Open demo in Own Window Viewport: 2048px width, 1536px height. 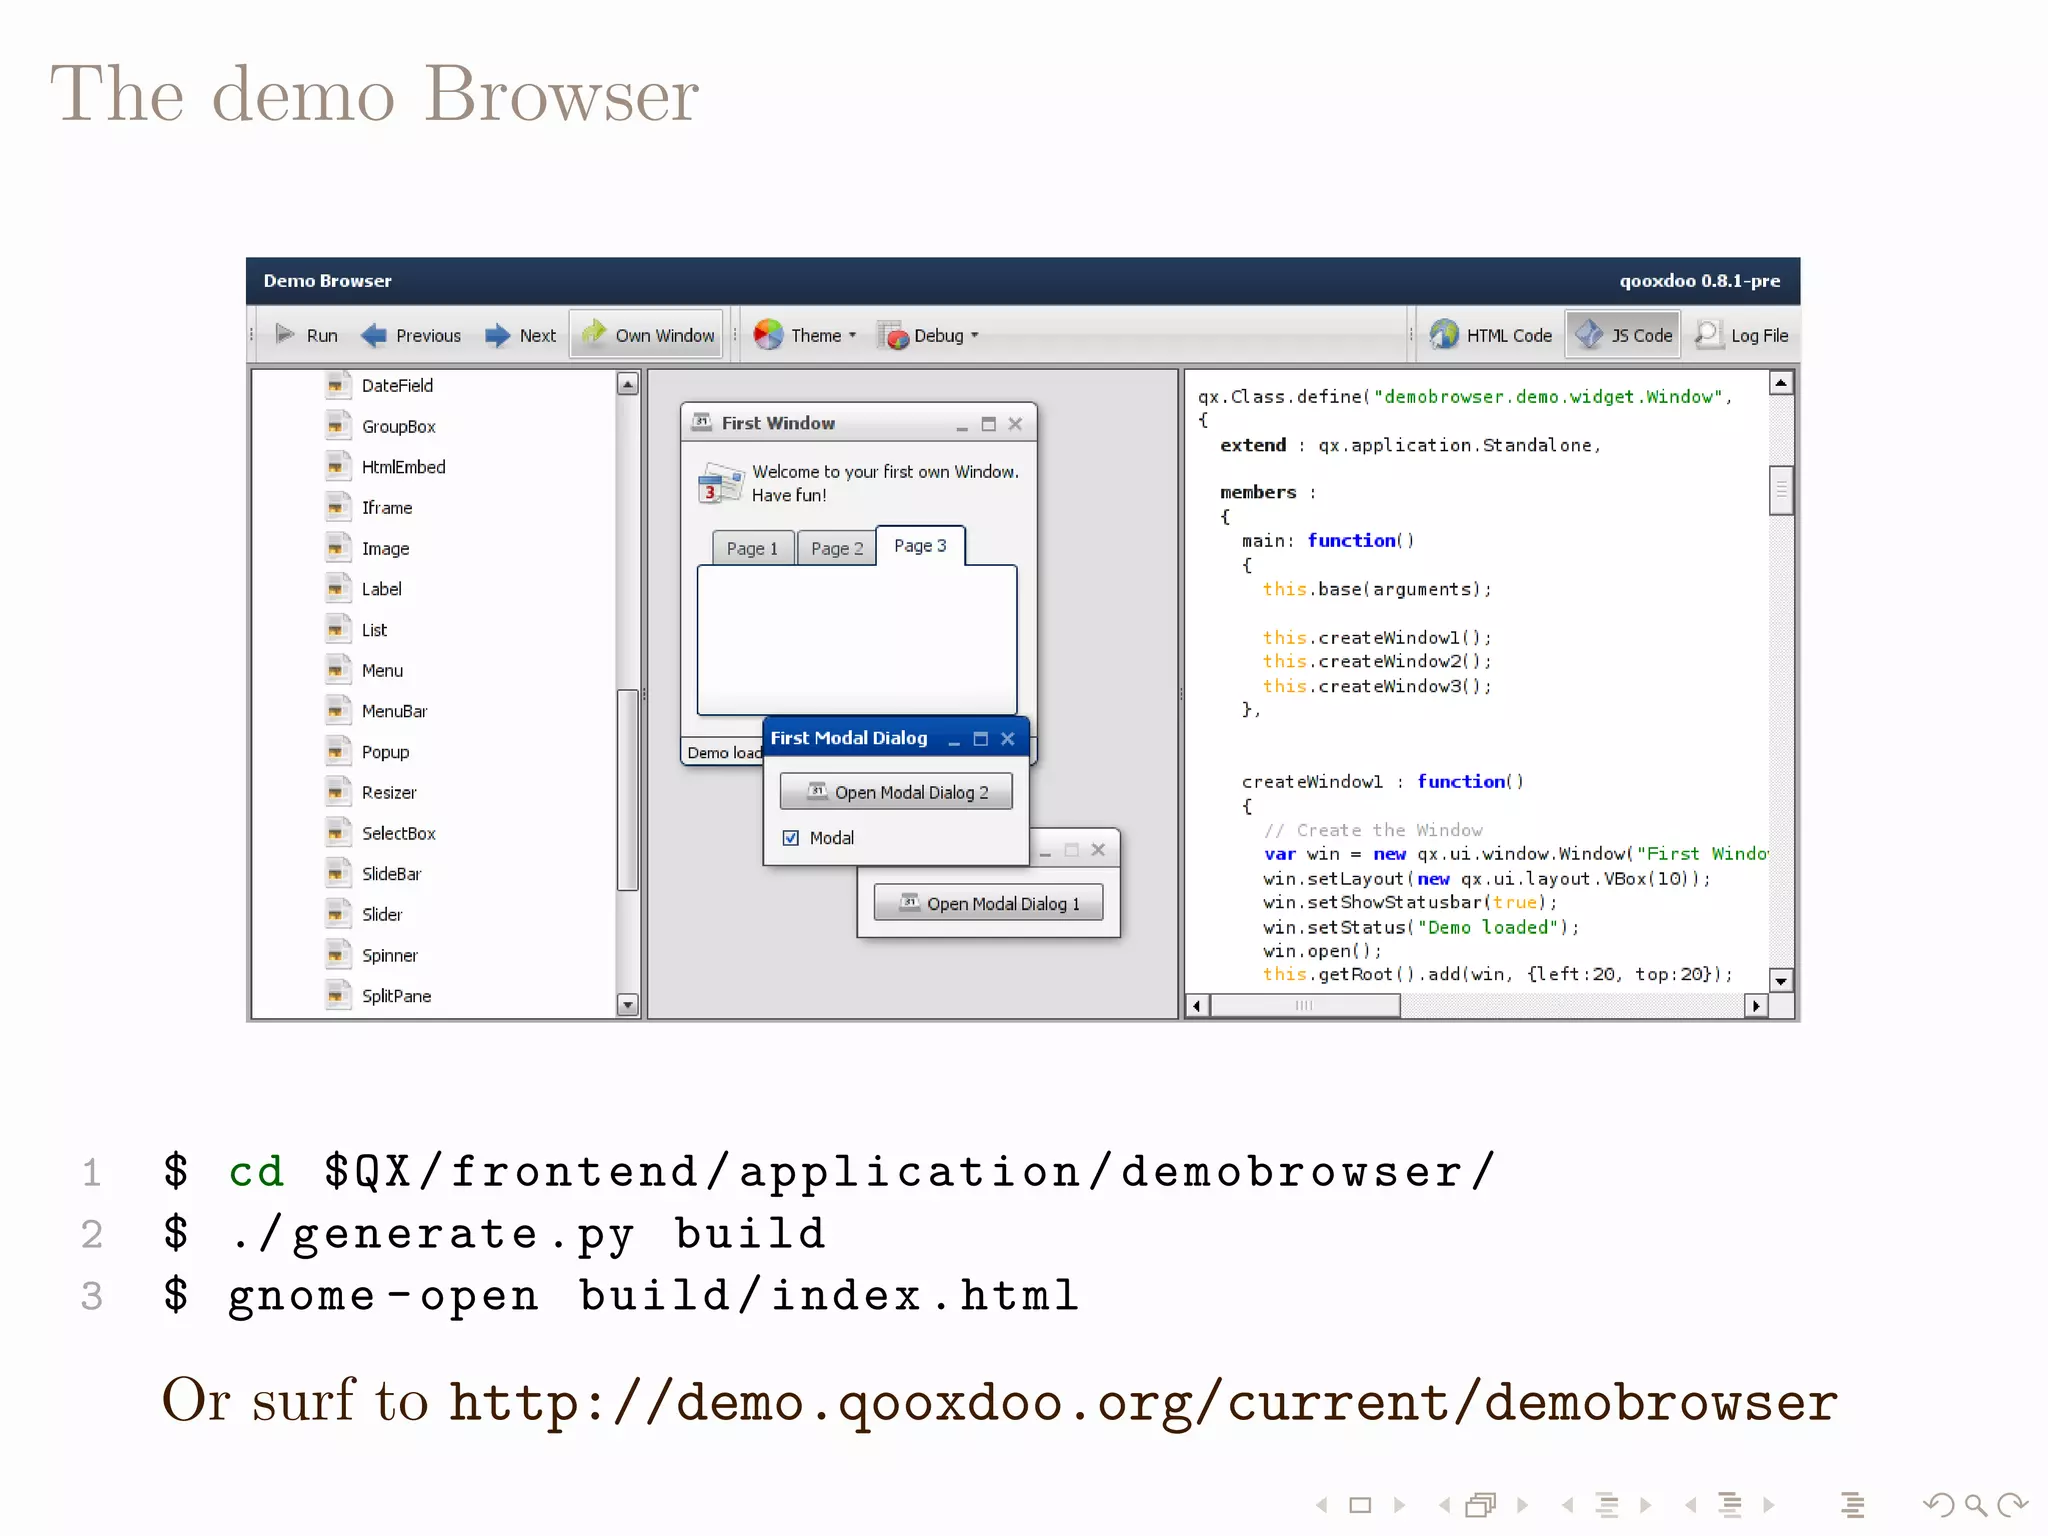648,335
